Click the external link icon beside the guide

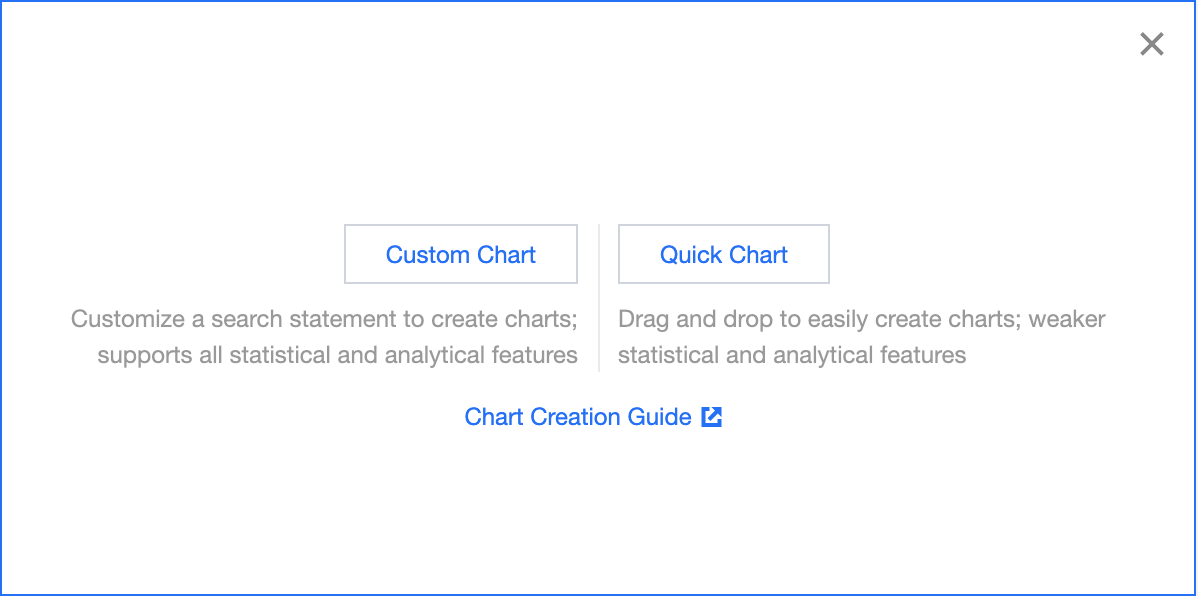712,417
